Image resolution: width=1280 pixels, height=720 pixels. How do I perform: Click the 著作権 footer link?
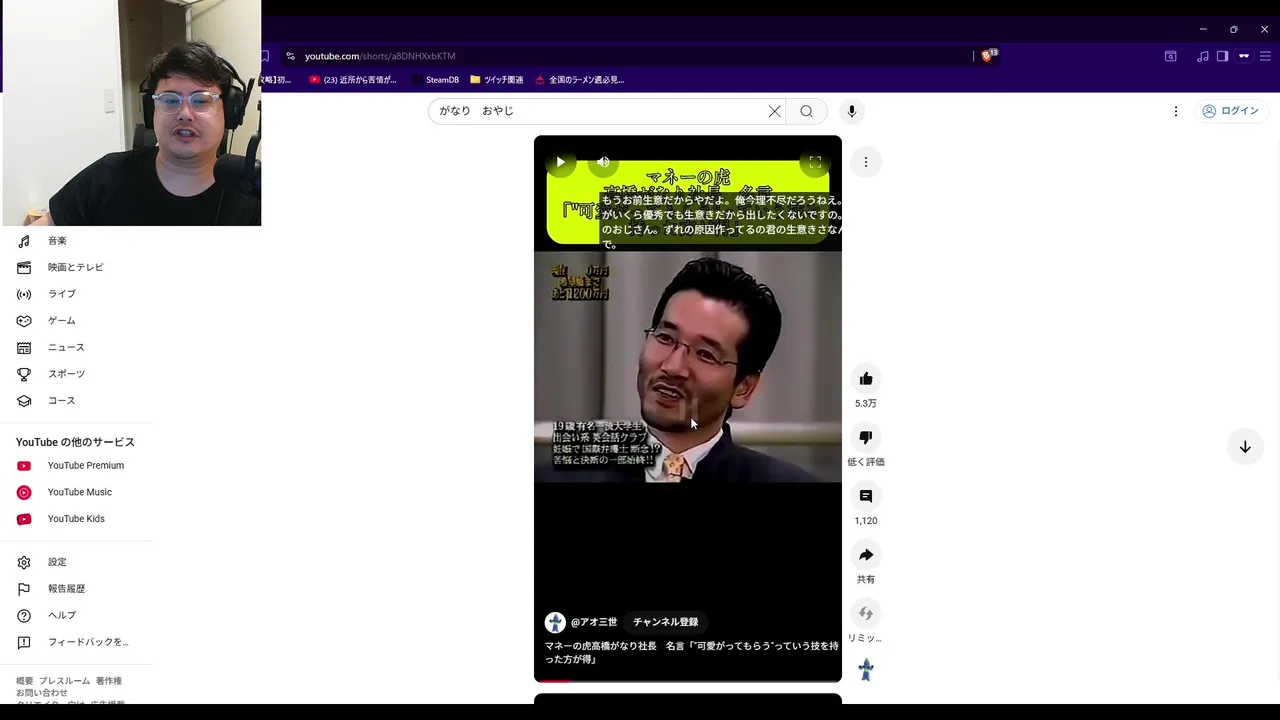pyautogui.click(x=109, y=681)
